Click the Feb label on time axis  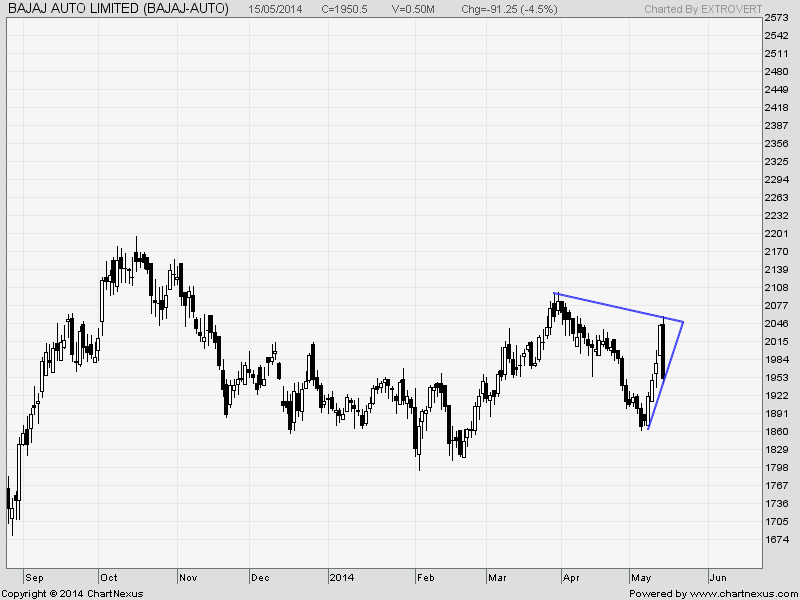425,577
